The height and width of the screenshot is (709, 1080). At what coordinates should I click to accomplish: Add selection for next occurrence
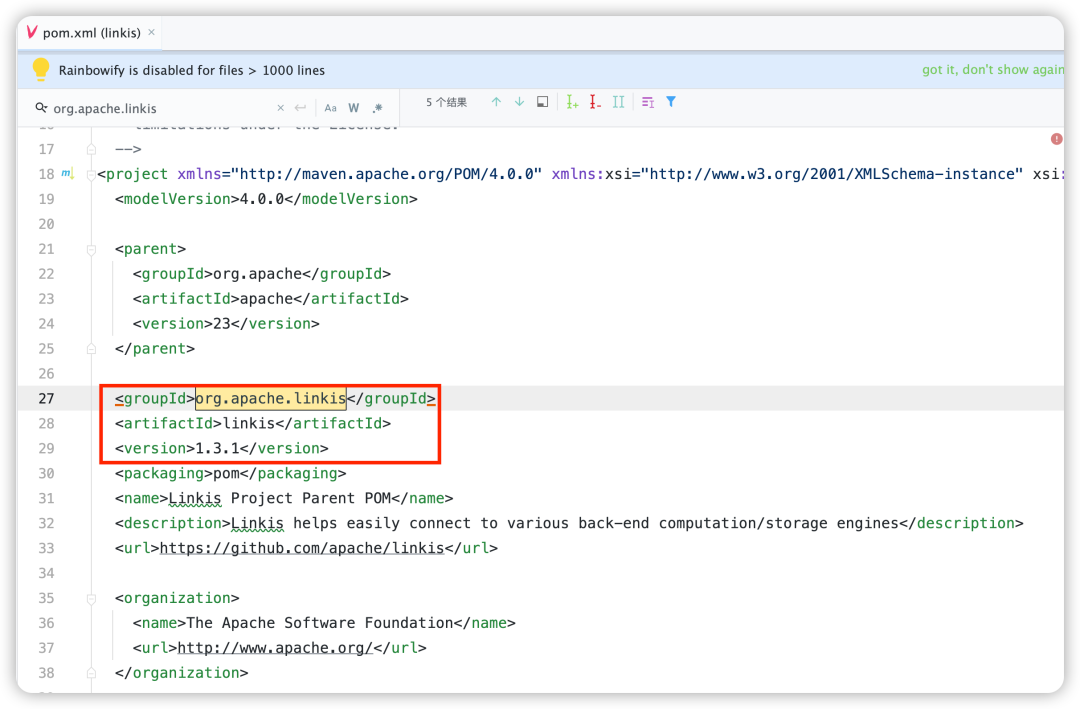pyautogui.click(x=572, y=102)
